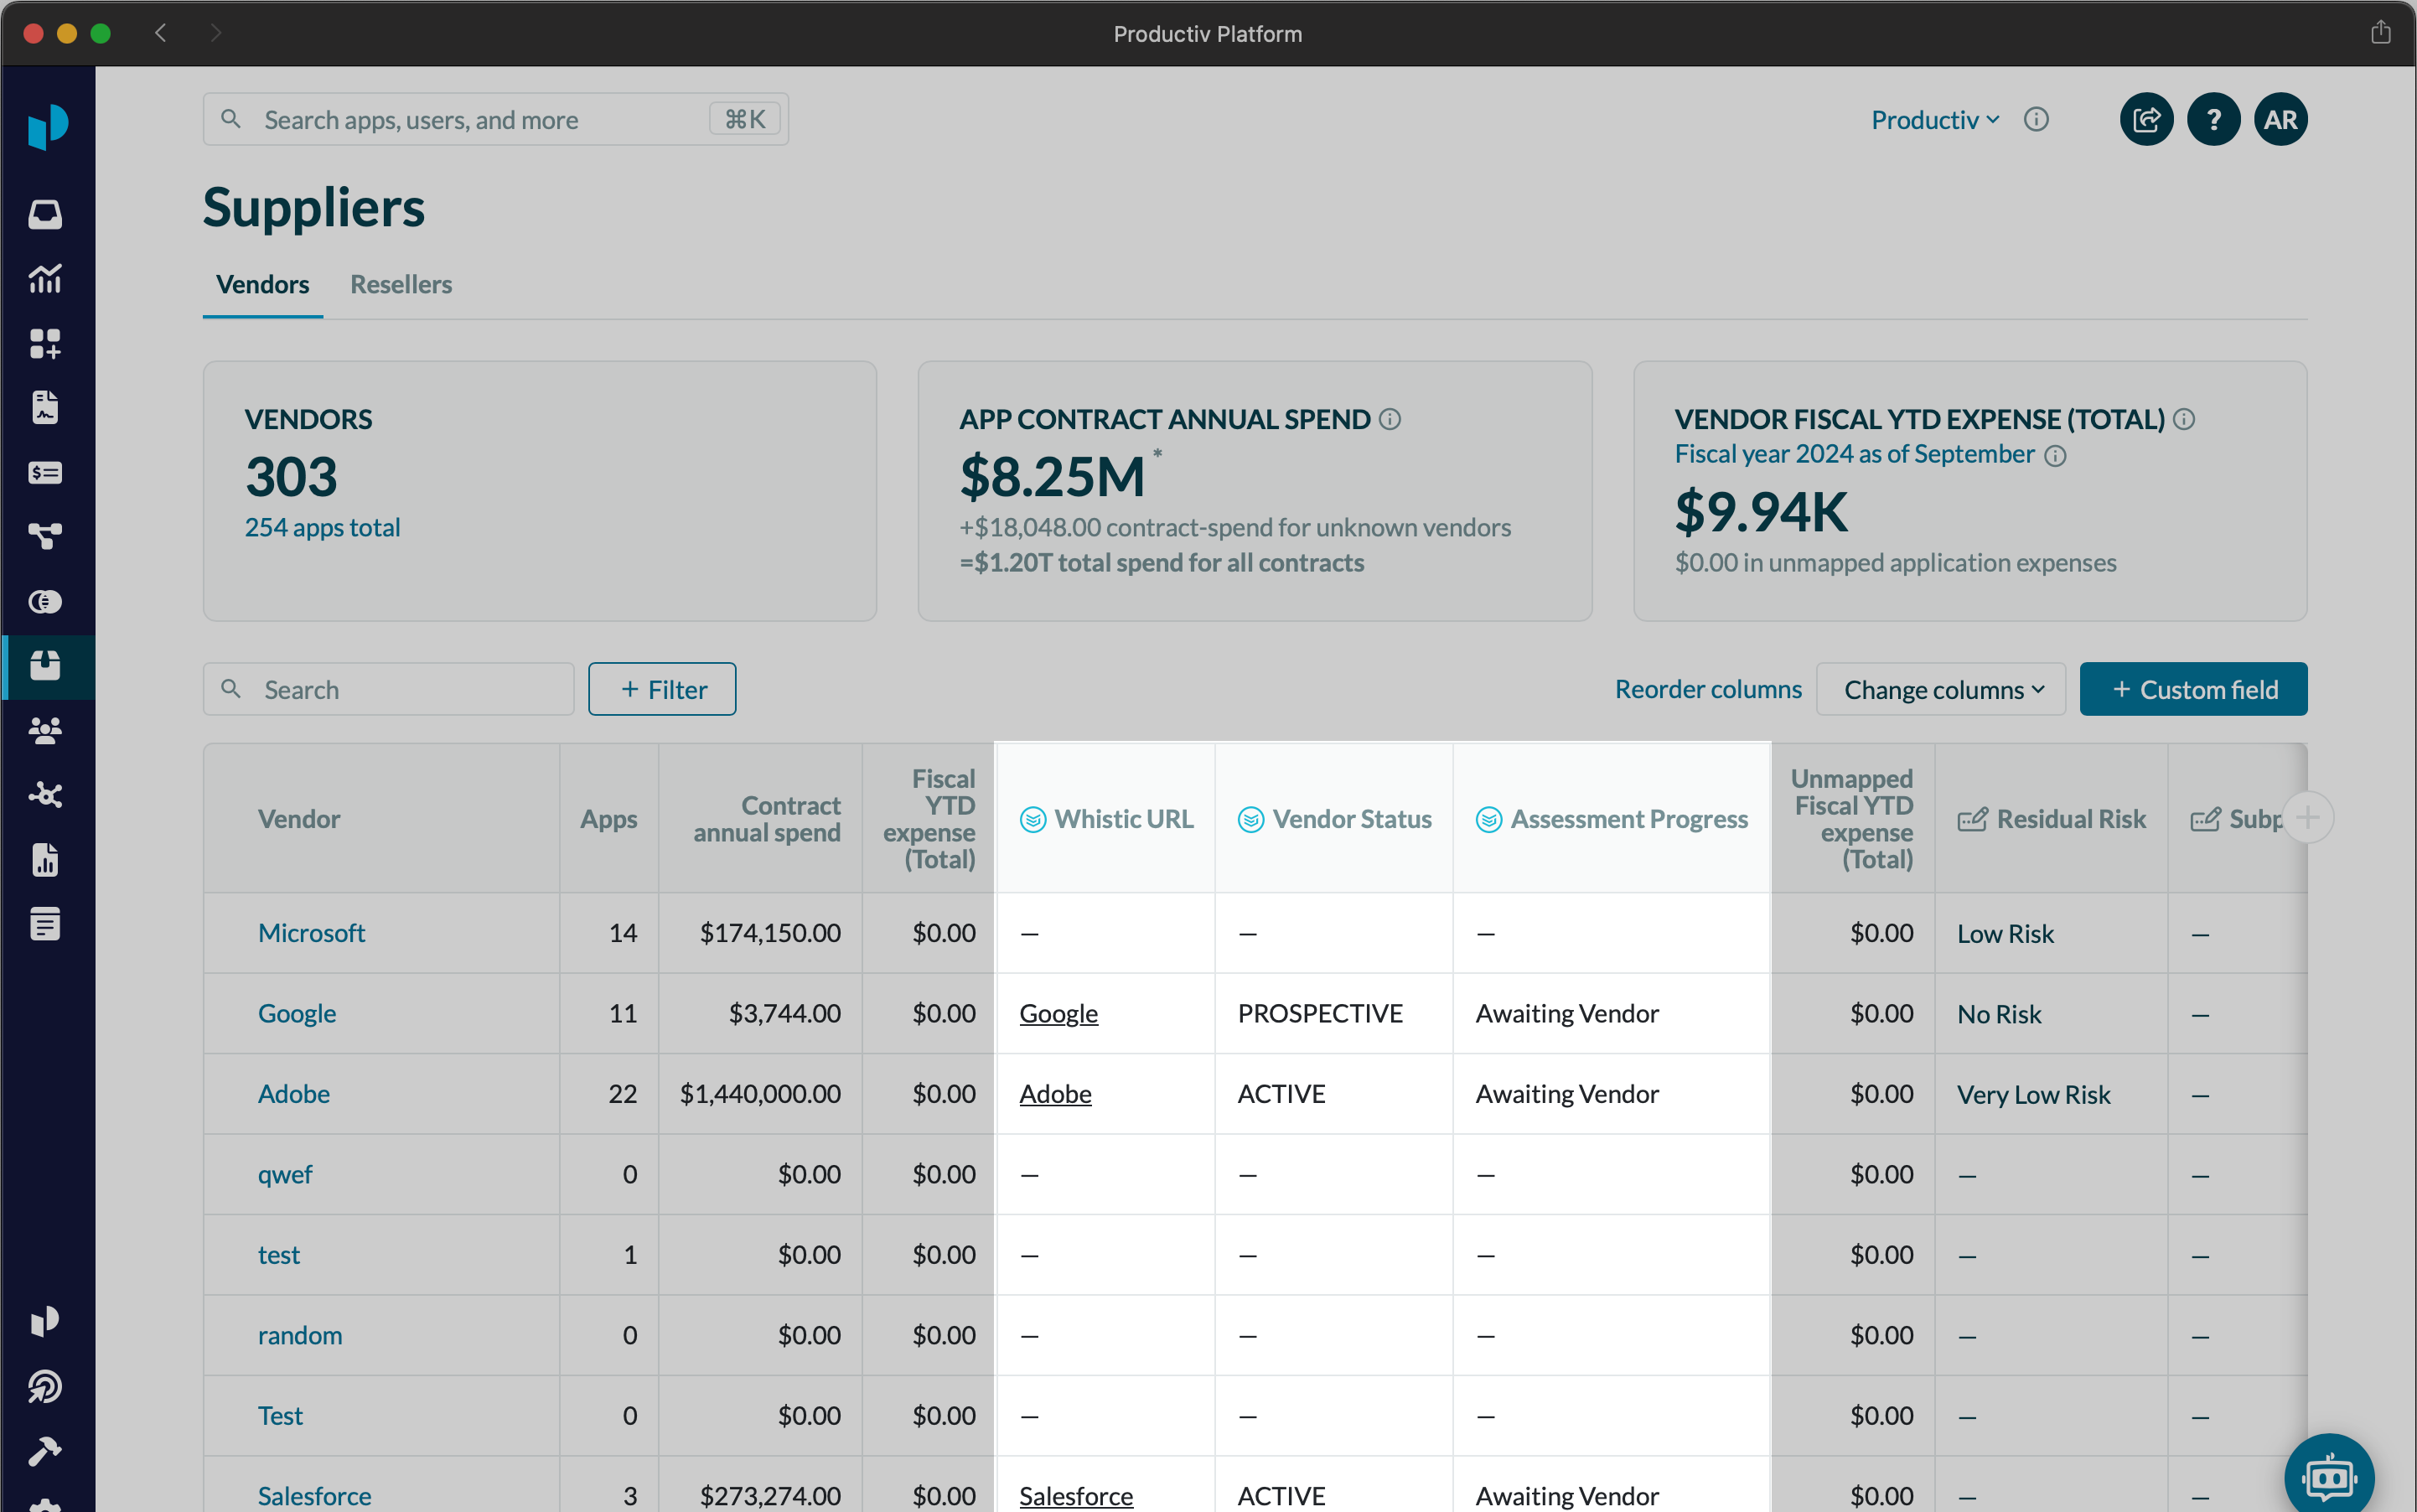Screen dimensions: 2417x1512
Task: Click the Custom field button
Action: (2193, 690)
